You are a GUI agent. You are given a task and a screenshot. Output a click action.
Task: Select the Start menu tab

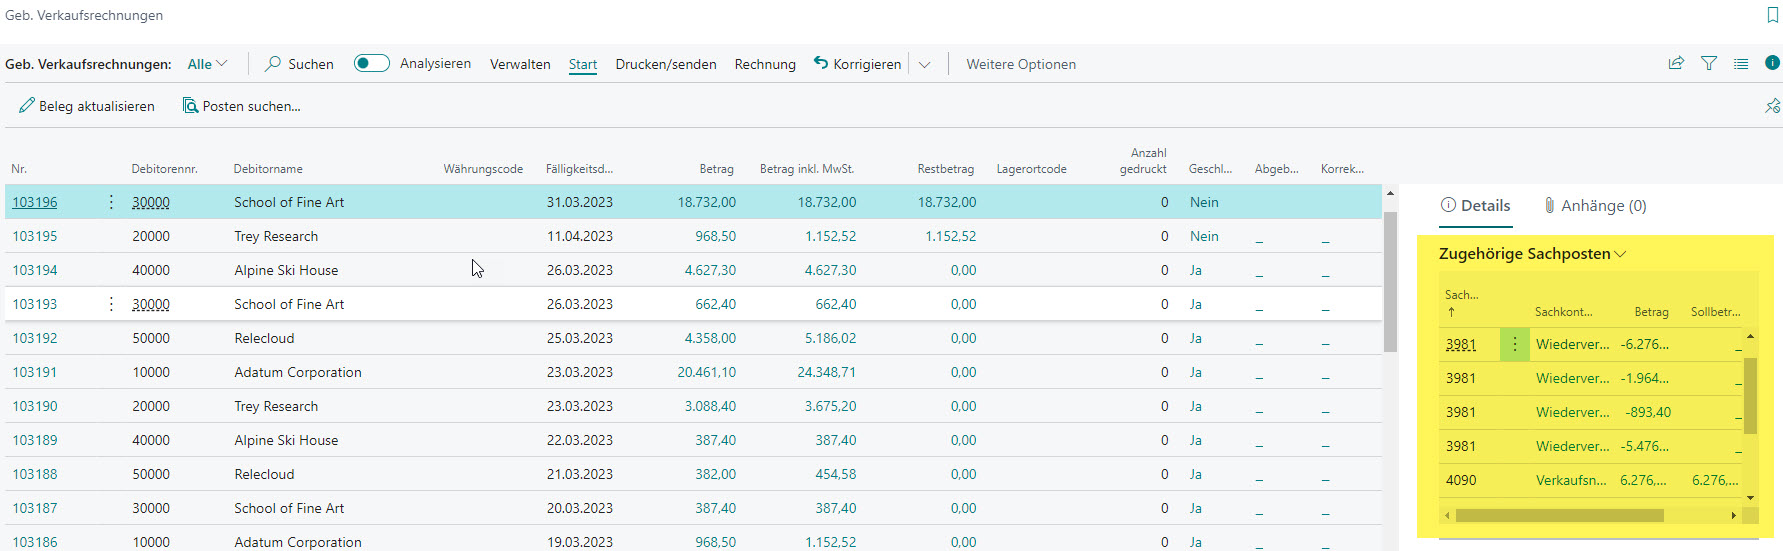(583, 64)
